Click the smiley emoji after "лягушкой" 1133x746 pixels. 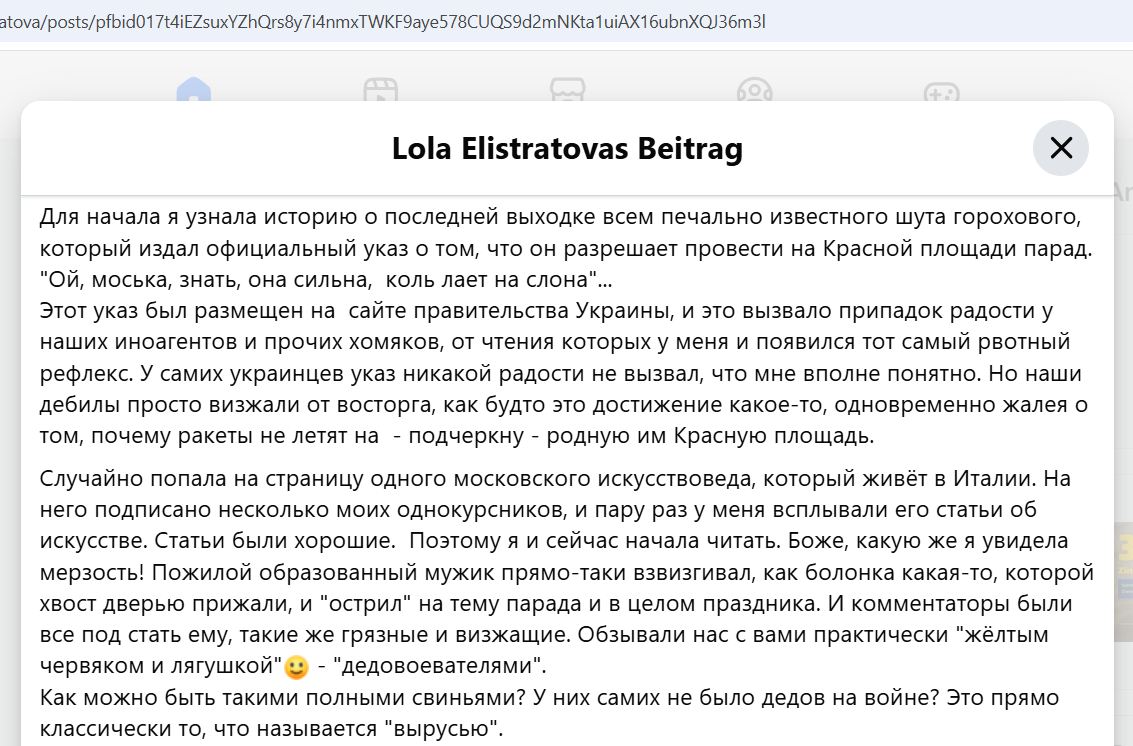click(296, 666)
